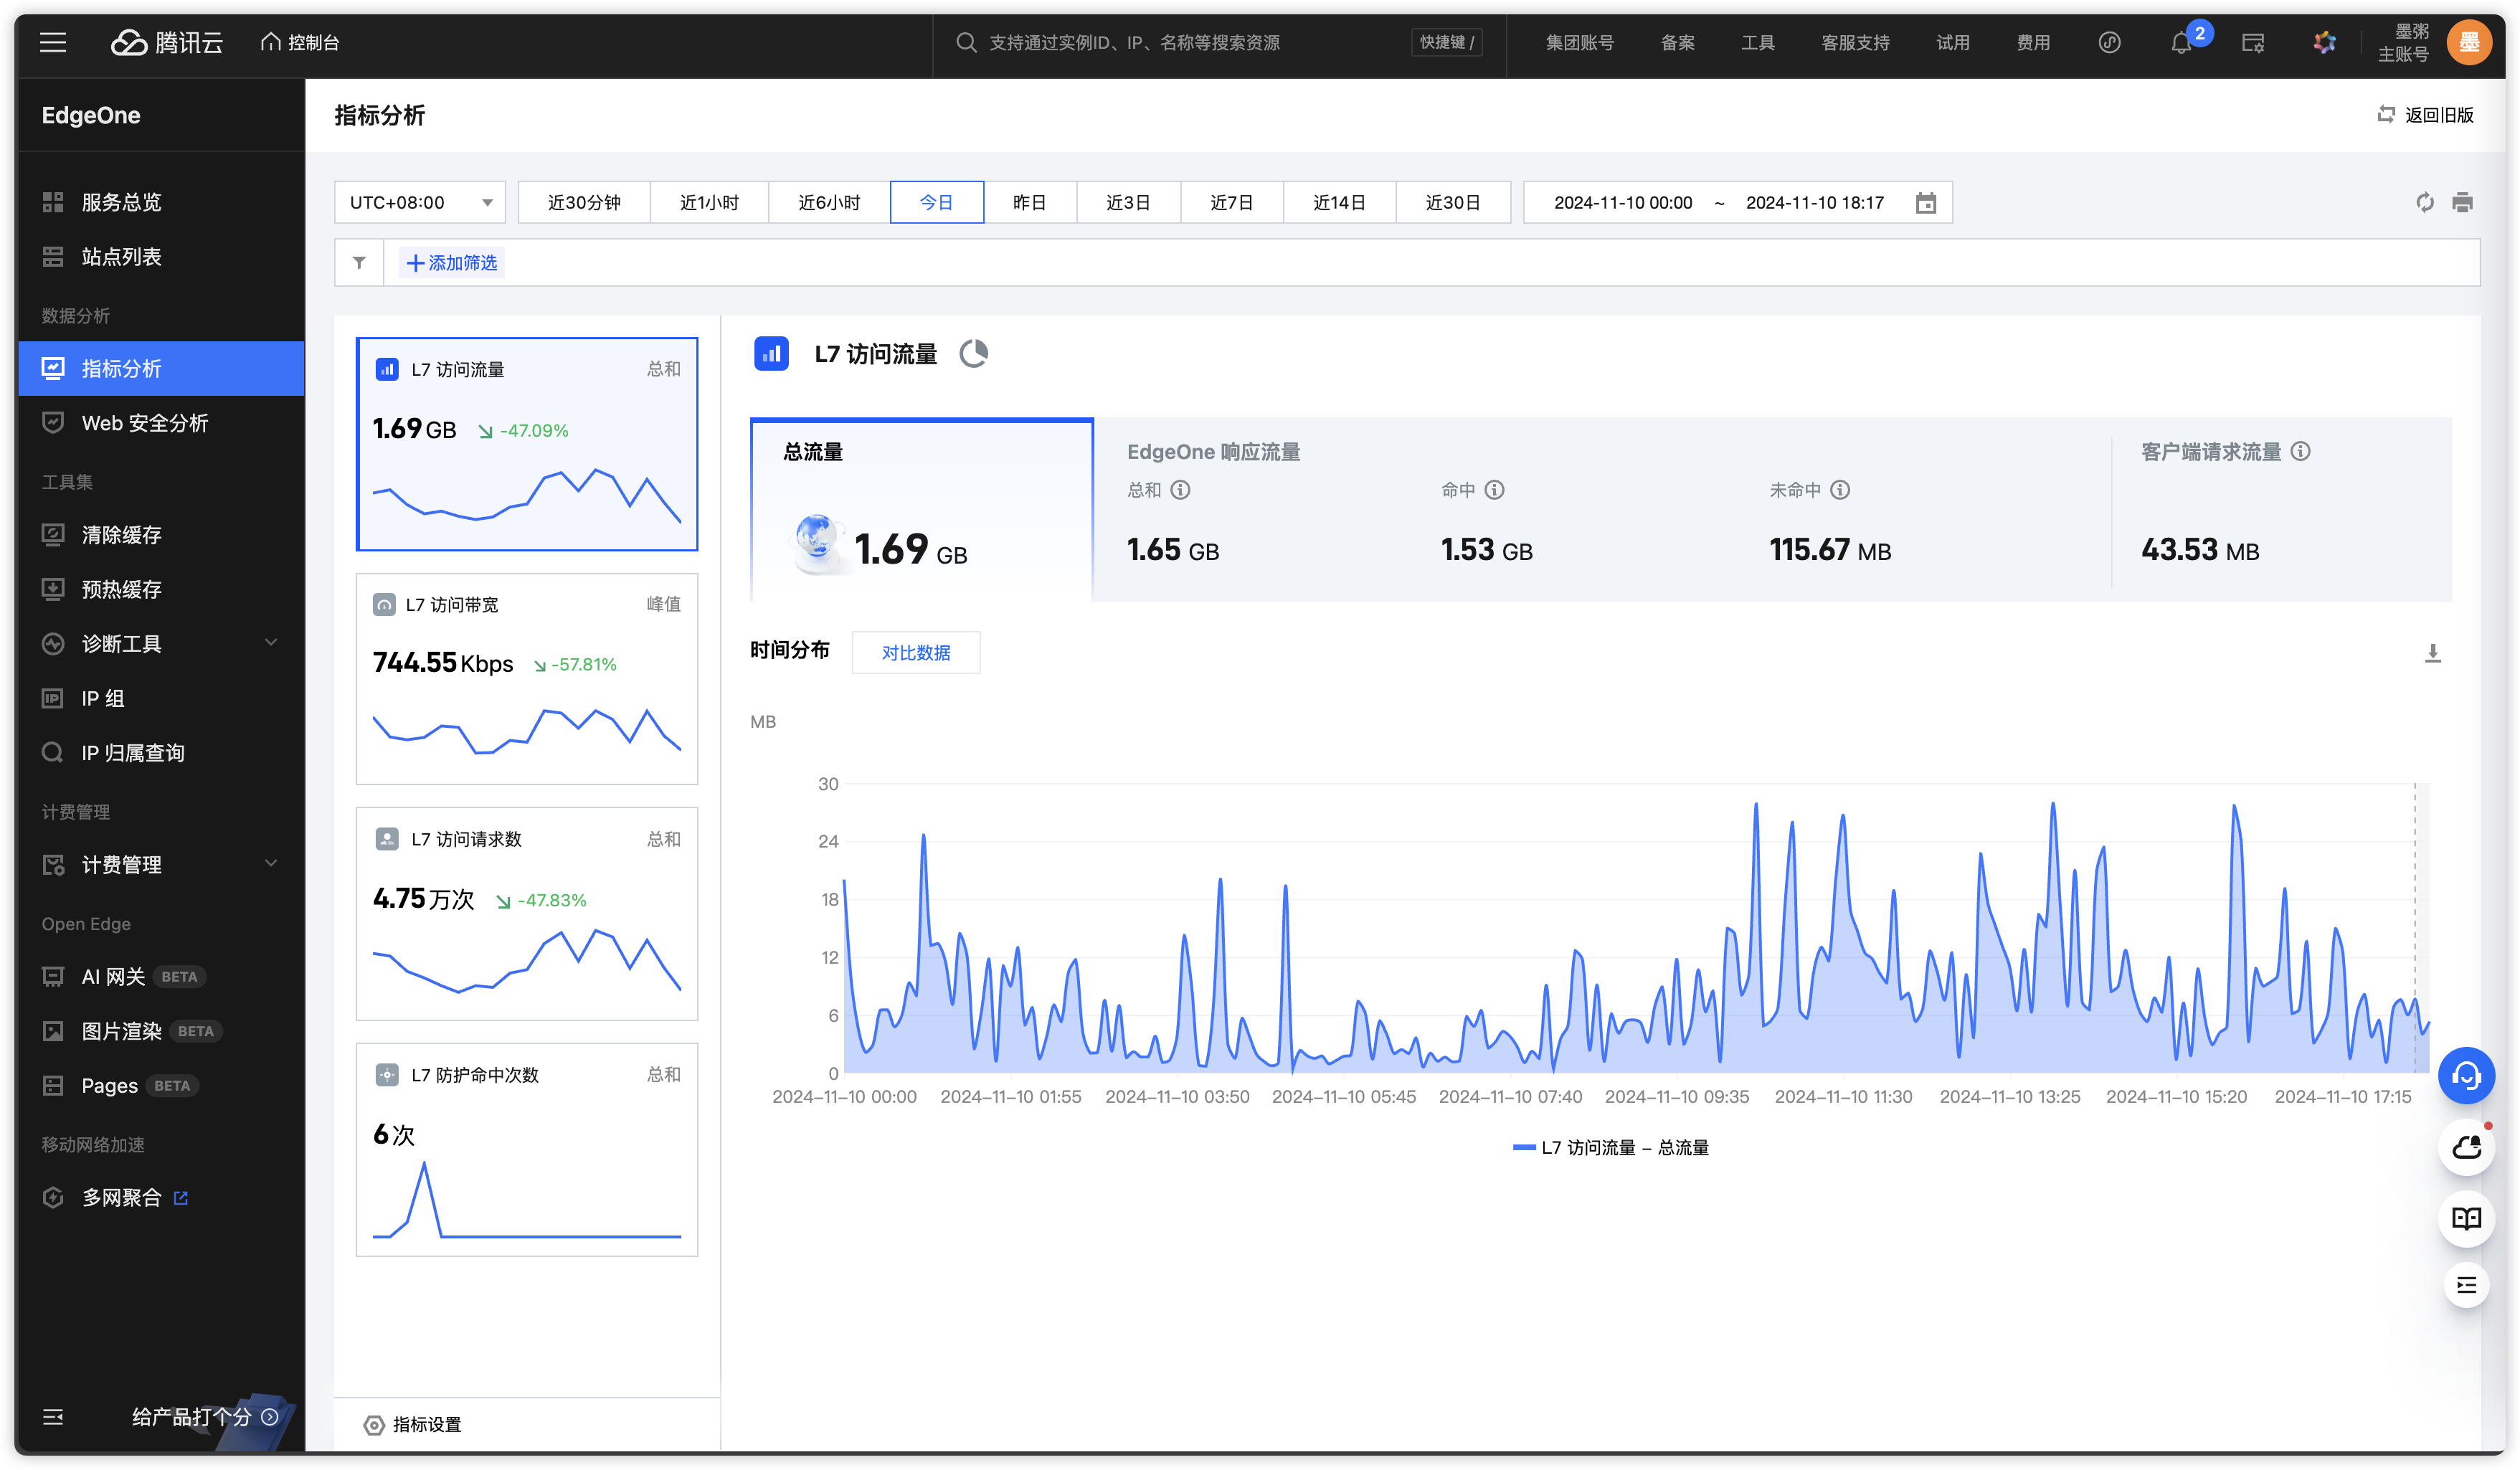Viewport: 2520px width, 1470px height.
Task: Open the hamburger navigation menu
Action: [x=53, y=42]
